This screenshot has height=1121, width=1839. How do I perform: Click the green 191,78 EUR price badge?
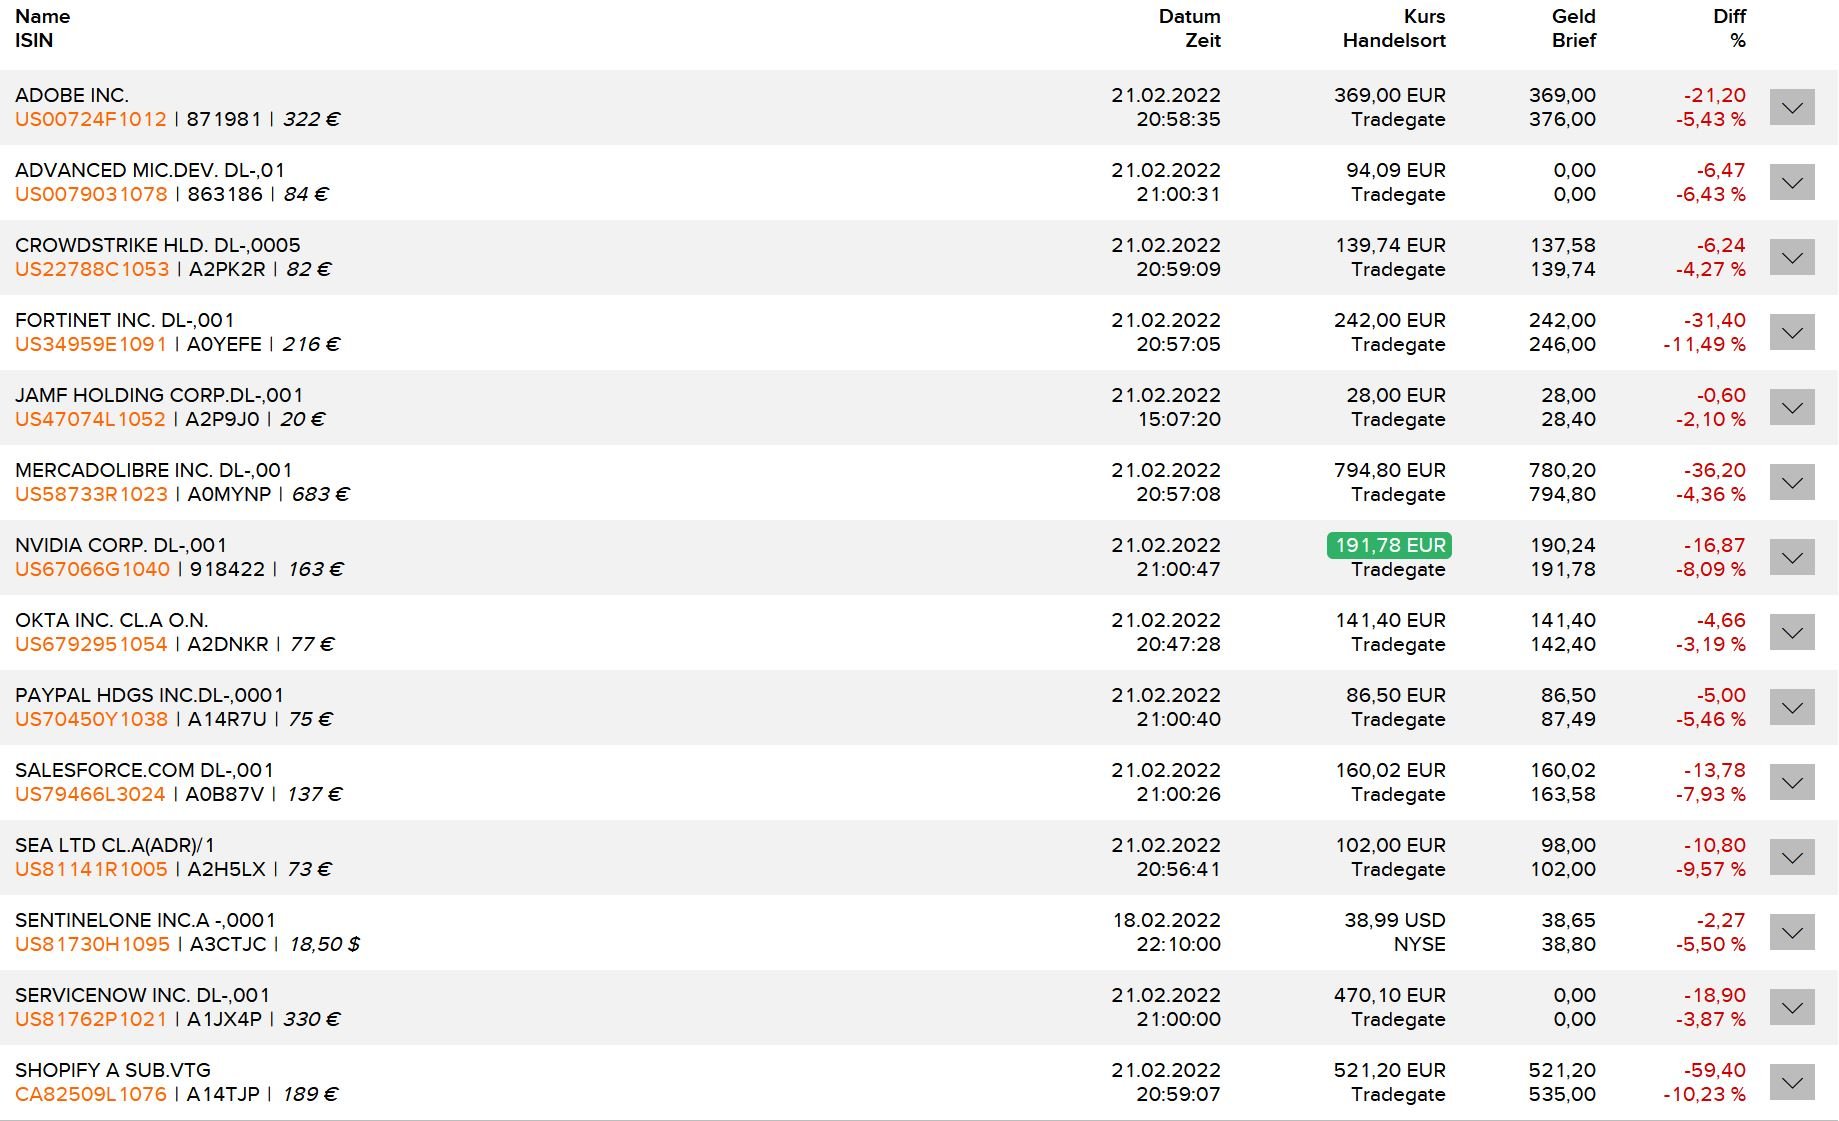[x=1389, y=545]
